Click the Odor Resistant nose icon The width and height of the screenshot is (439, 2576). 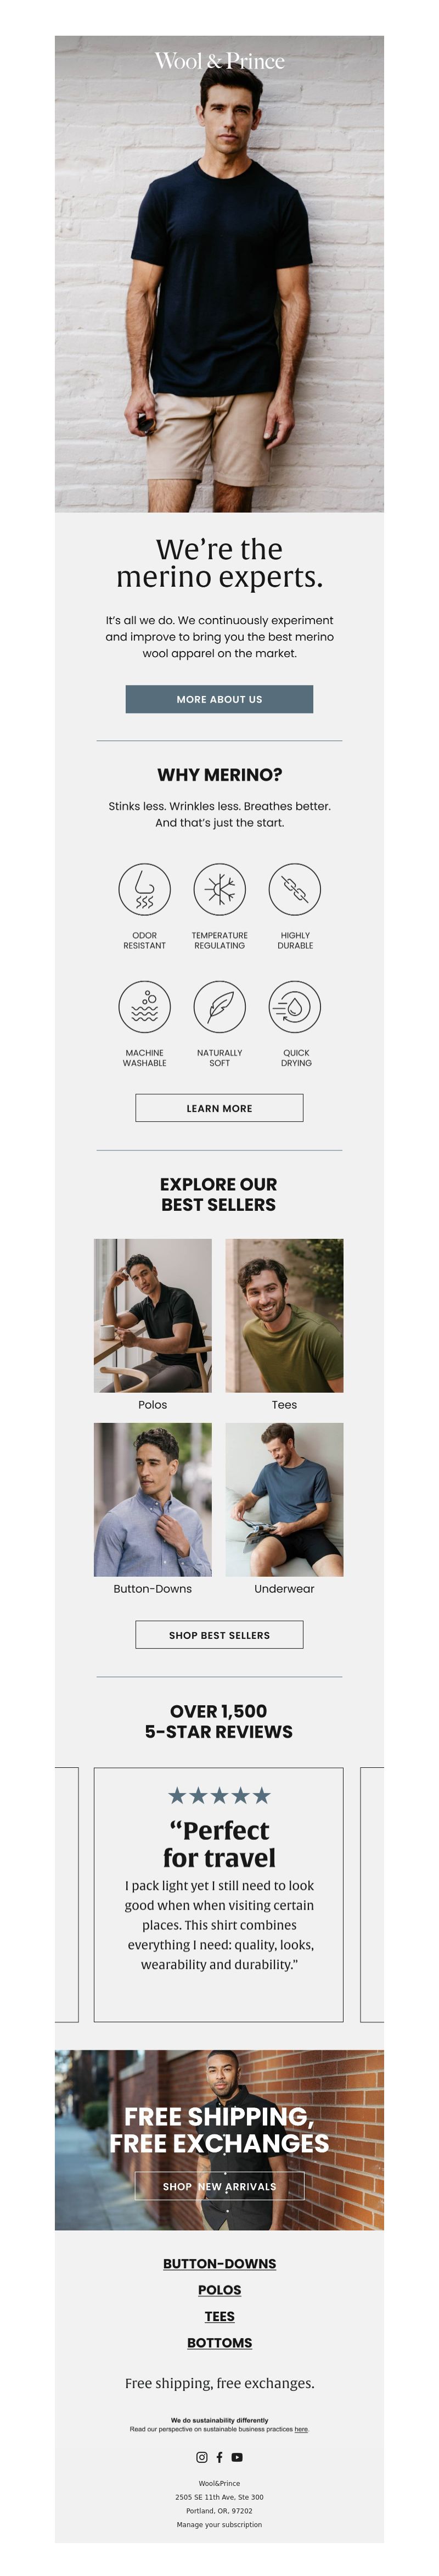pyautogui.click(x=144, y=889)
